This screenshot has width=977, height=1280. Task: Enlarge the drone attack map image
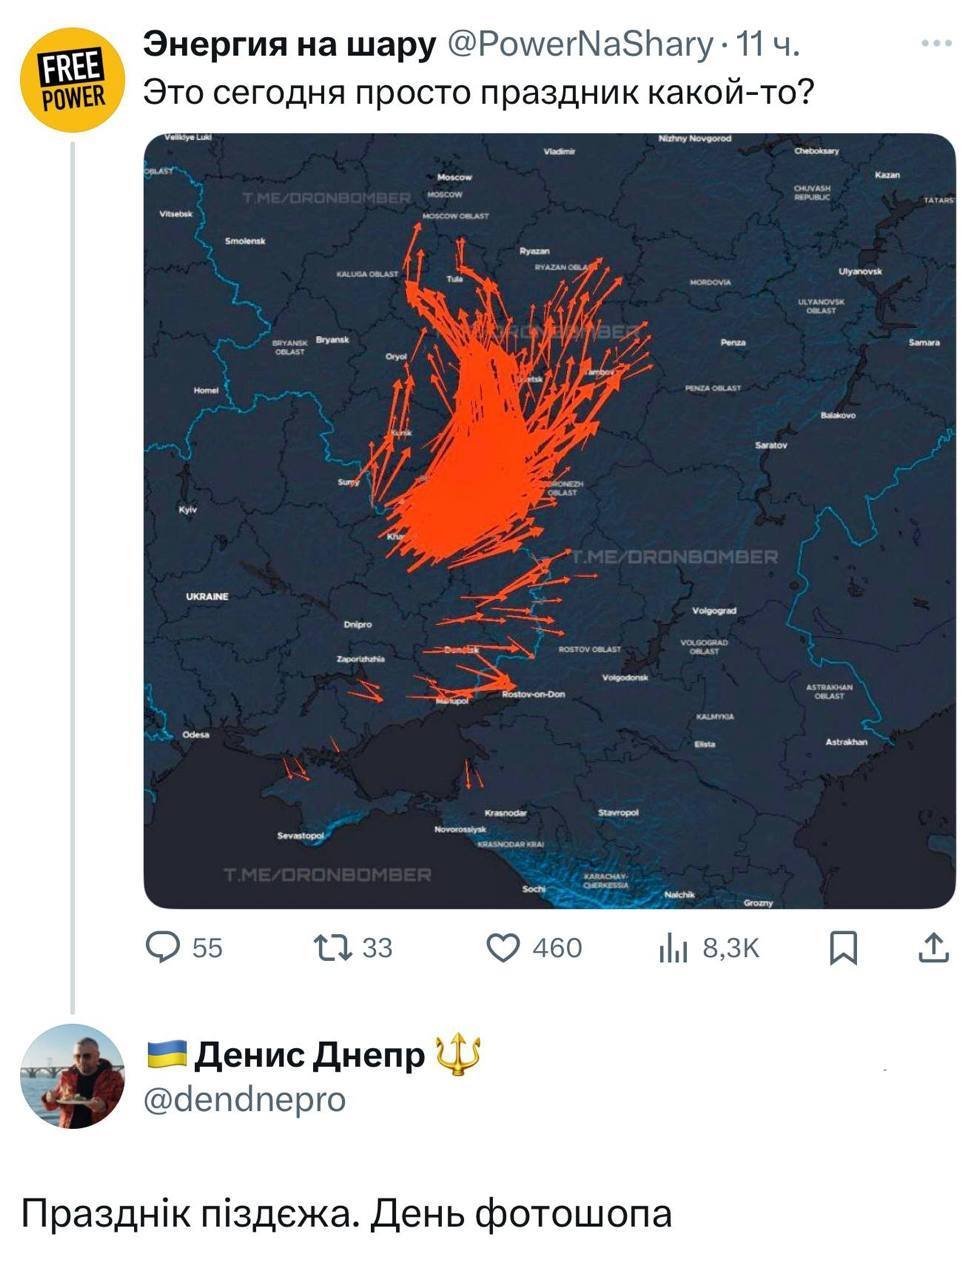[x=550, y=520]
